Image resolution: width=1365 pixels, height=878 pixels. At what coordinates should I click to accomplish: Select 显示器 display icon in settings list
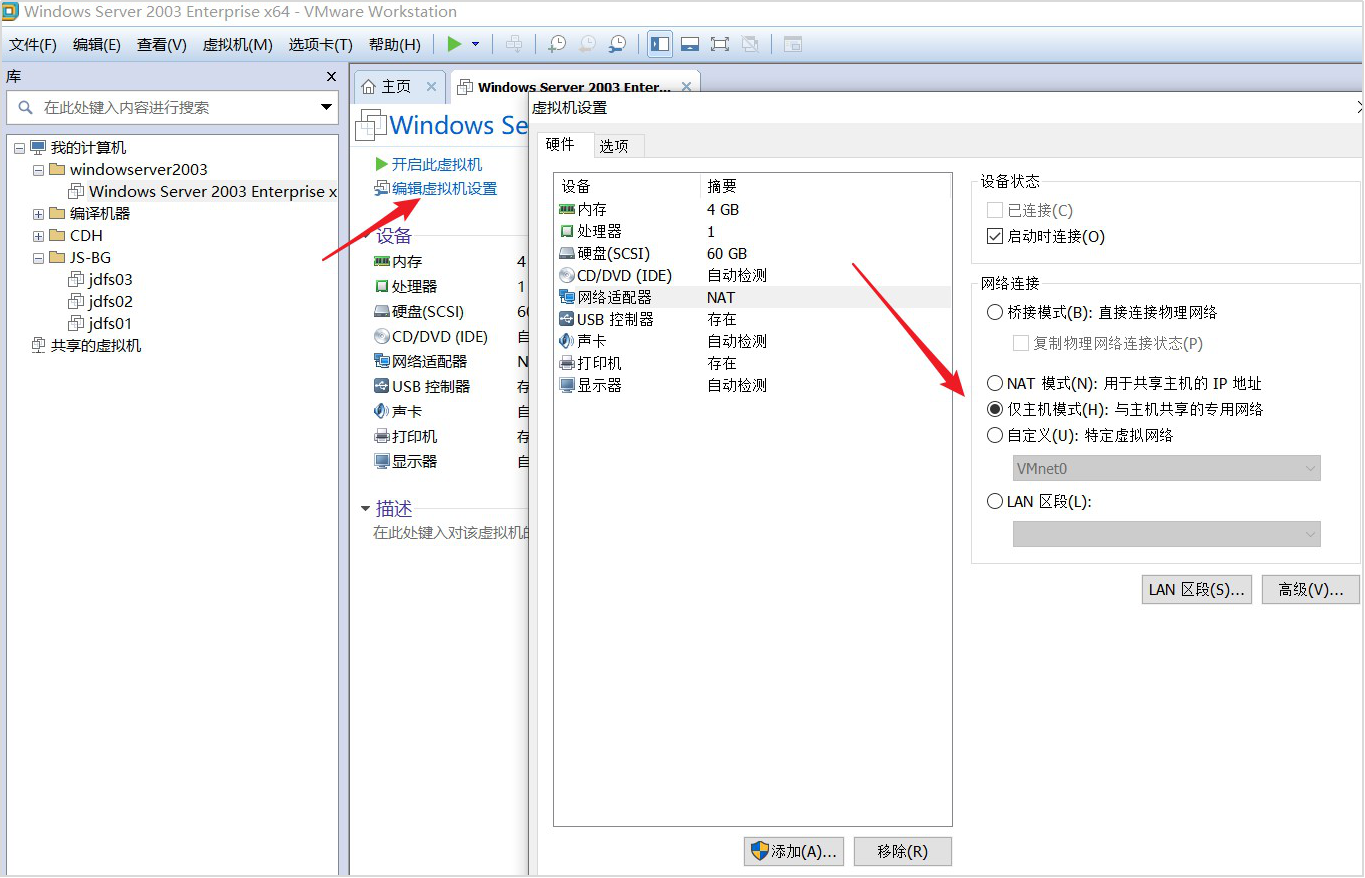click(x=567, y=385)
